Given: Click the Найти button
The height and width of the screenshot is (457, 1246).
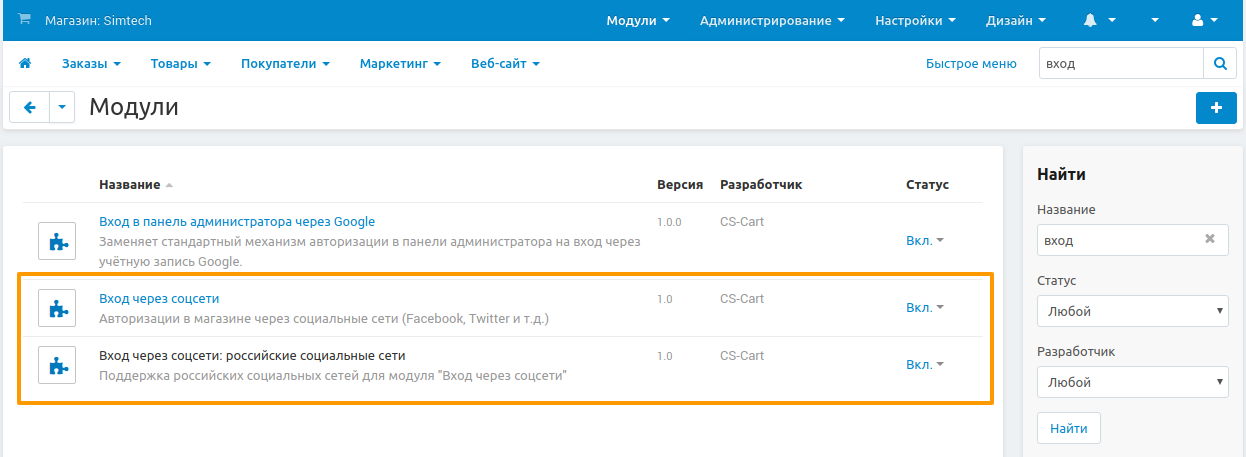Looking at the screenshot, I should click(x=1068, y=428).
